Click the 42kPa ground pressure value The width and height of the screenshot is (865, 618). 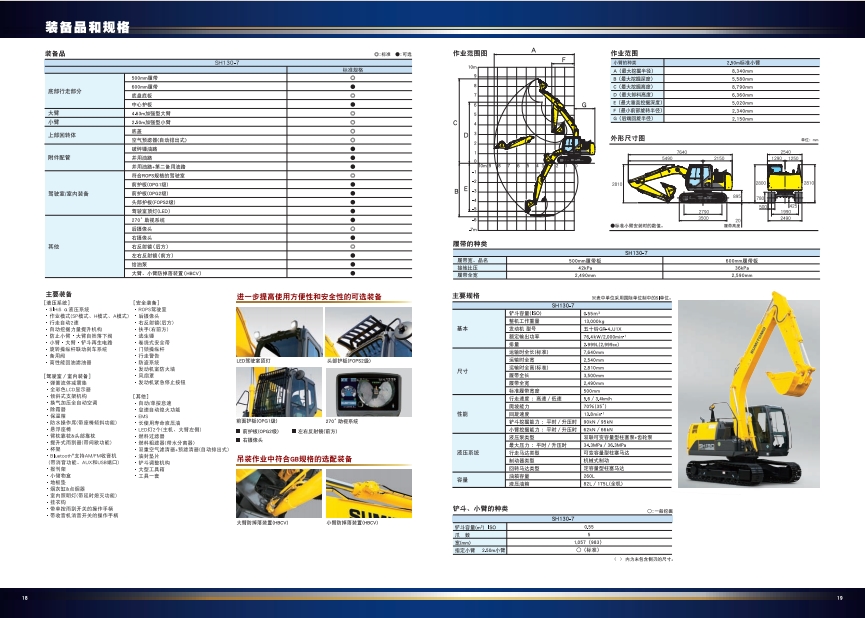(585, 268)
